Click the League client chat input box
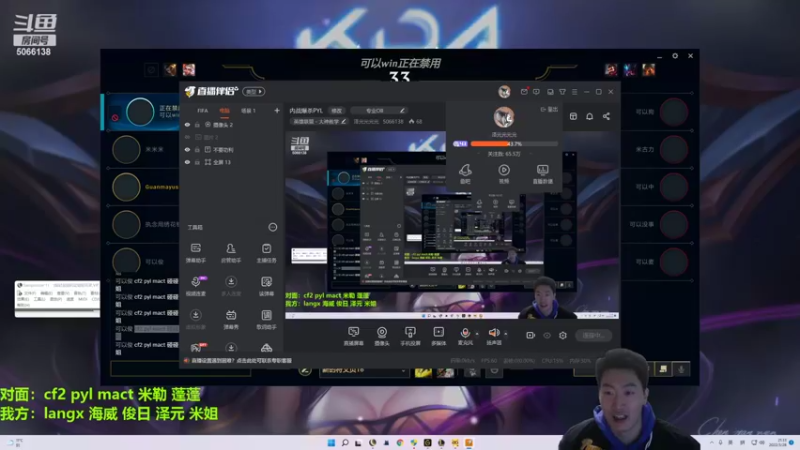 click(180, 369)
